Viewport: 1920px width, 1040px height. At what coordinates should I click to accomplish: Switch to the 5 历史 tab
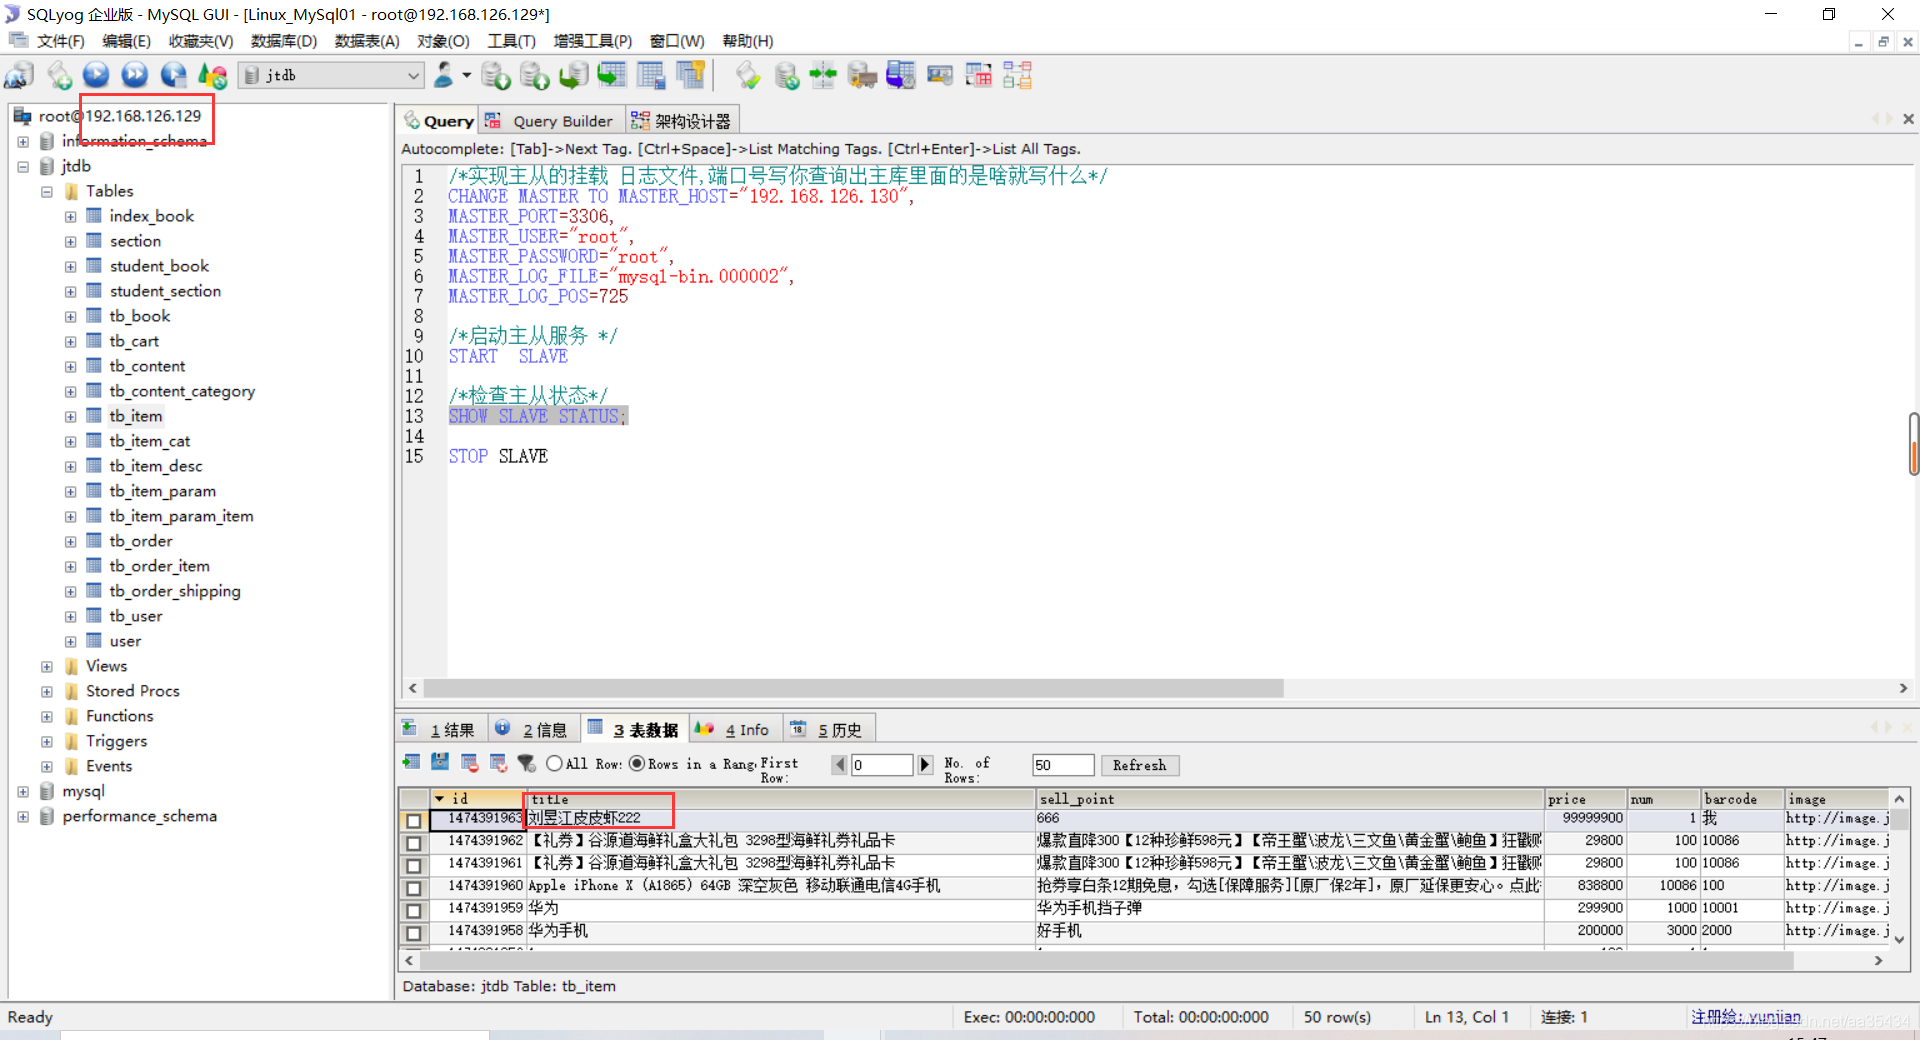(x=827, y=729)
